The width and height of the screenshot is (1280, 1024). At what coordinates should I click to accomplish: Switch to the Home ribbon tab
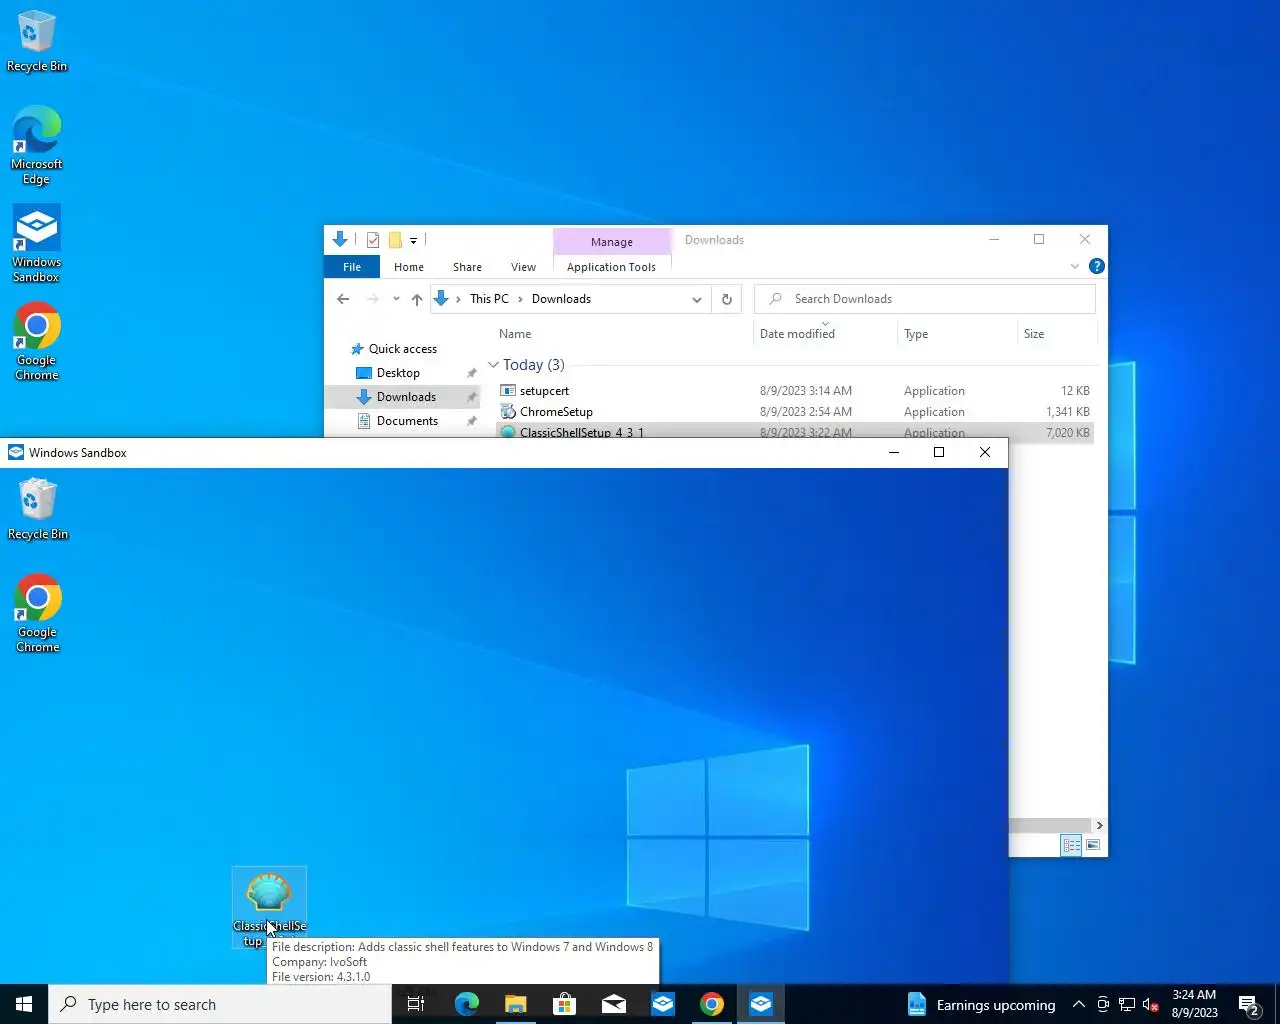coord(409,267)
